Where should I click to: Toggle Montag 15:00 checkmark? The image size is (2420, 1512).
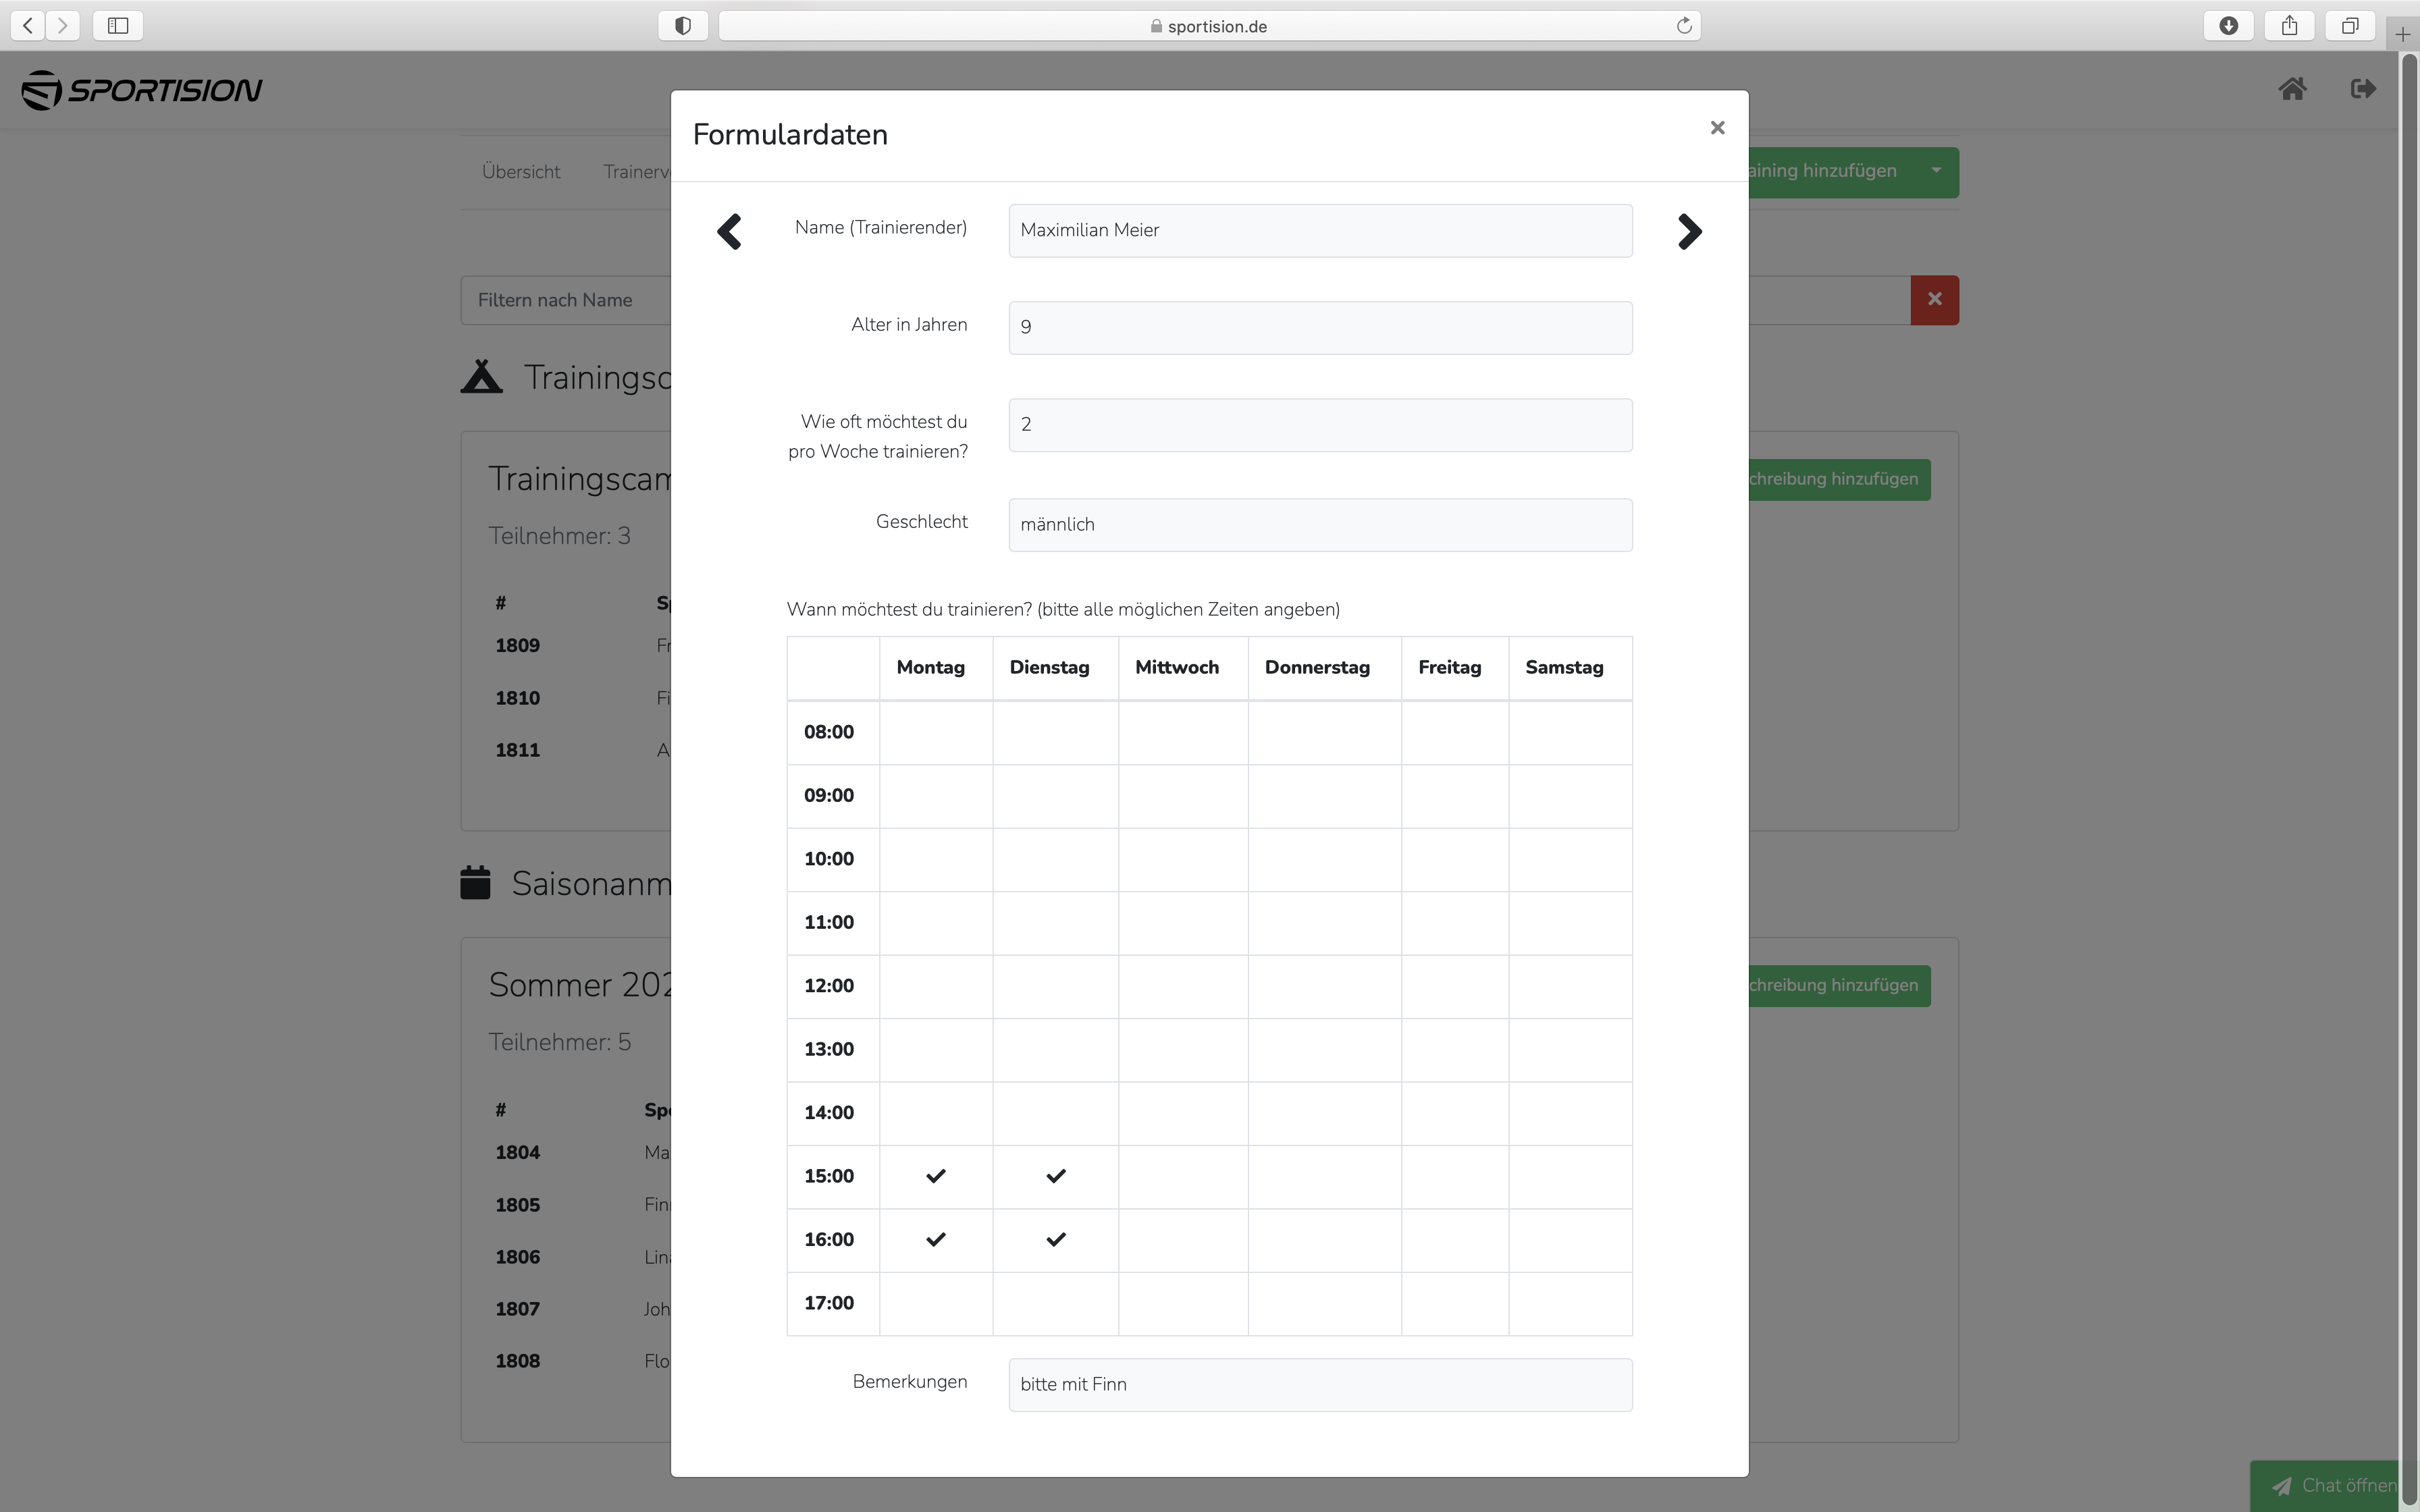(935, 1176)
